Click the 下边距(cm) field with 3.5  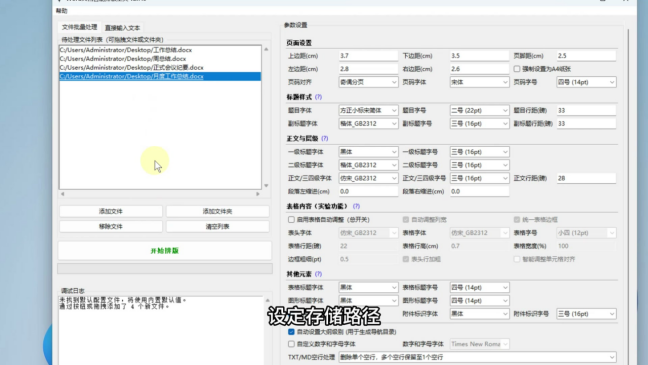pos(479,56)
